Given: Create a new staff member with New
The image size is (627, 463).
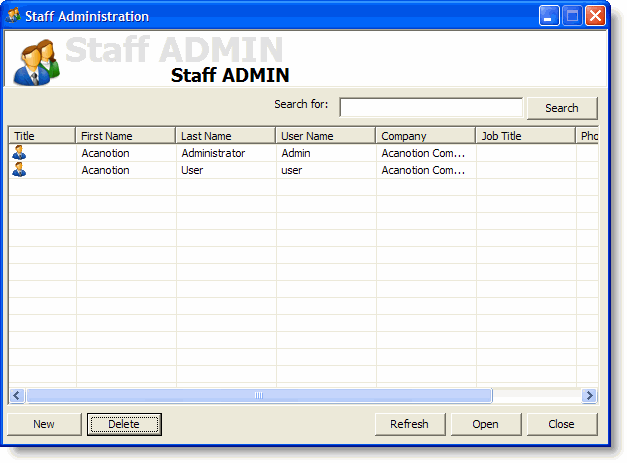Looking at the screenshot, I should 44,424.
